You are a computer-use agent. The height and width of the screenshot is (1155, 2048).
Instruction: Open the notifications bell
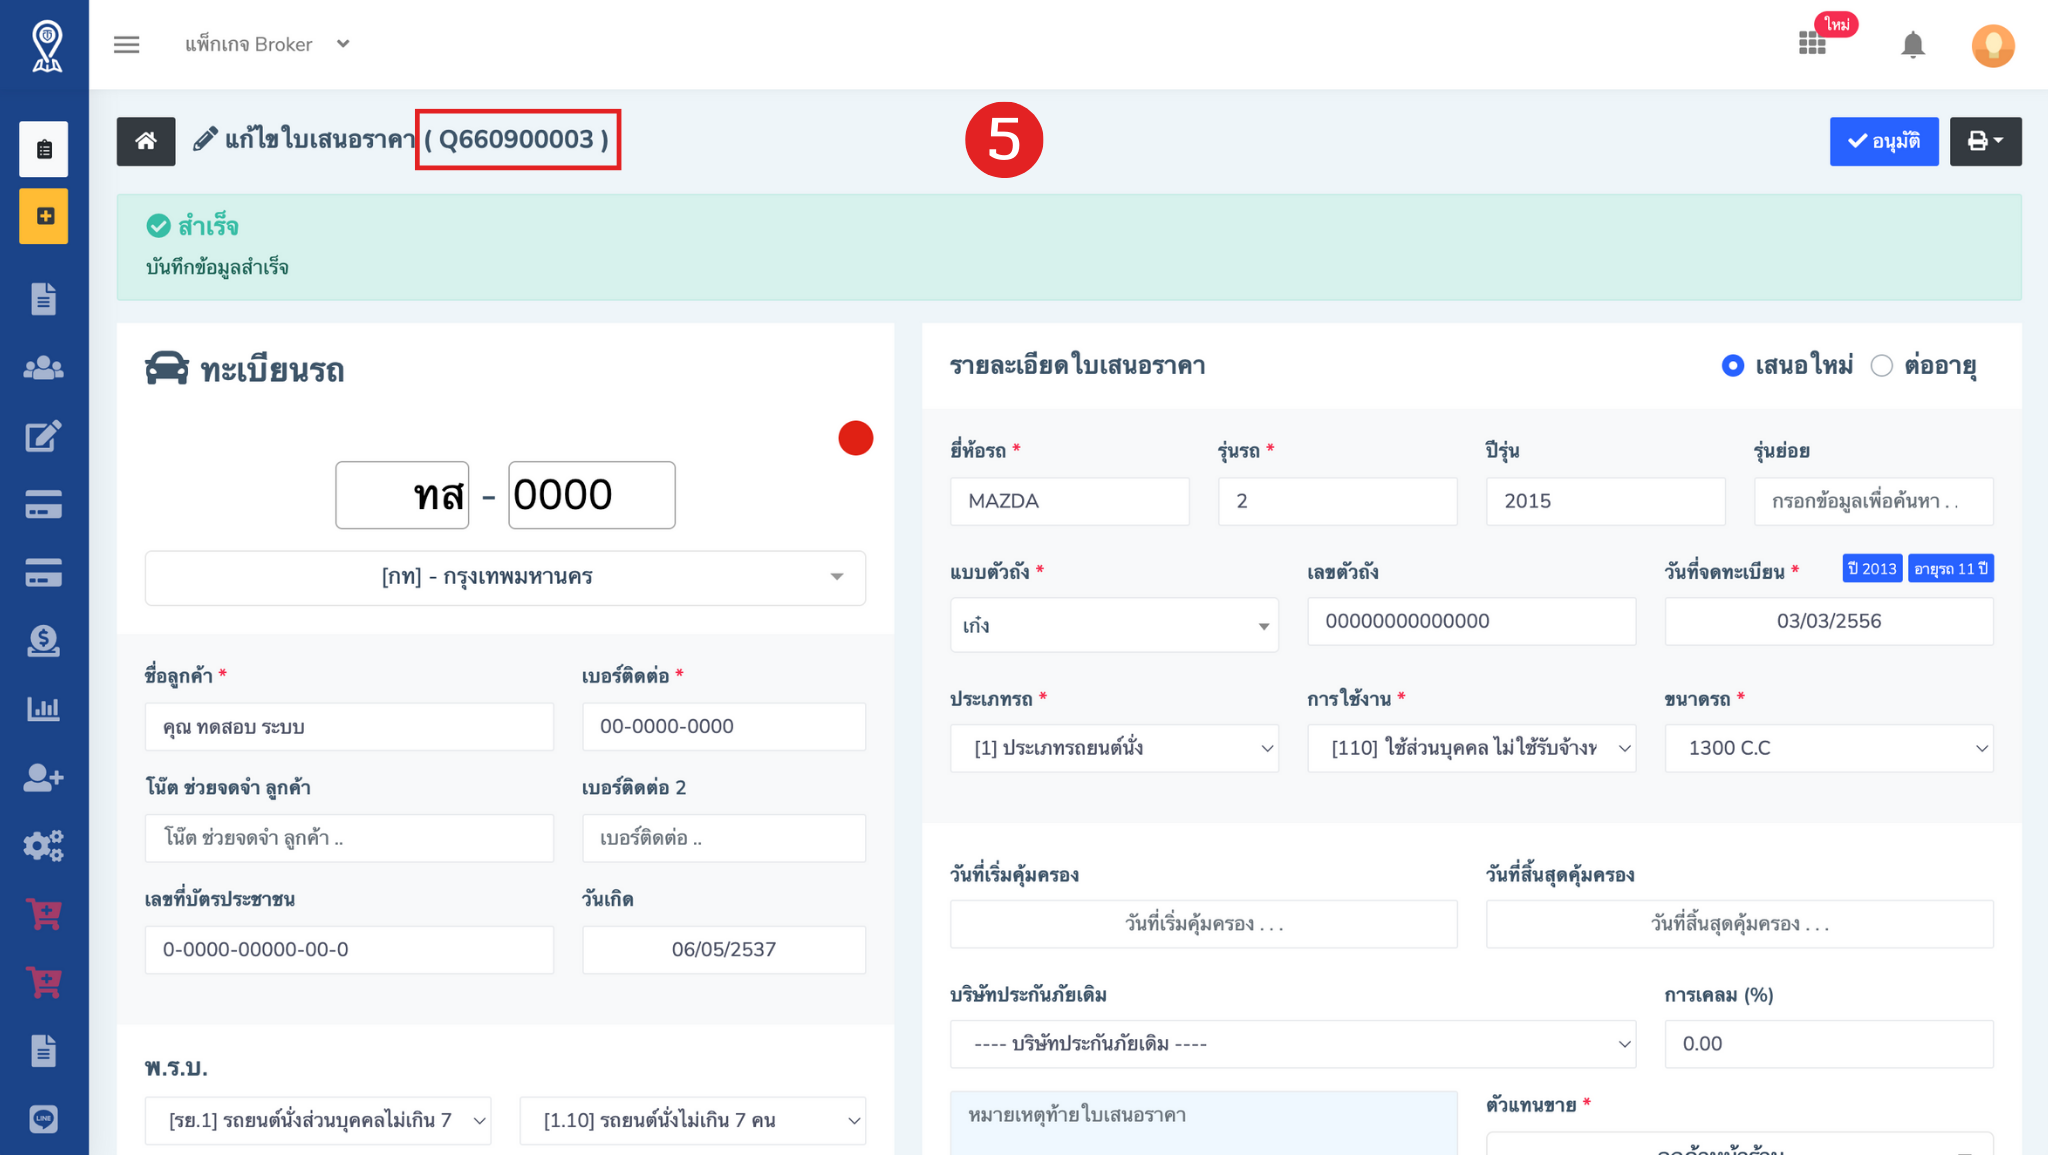pos(1912,45)
